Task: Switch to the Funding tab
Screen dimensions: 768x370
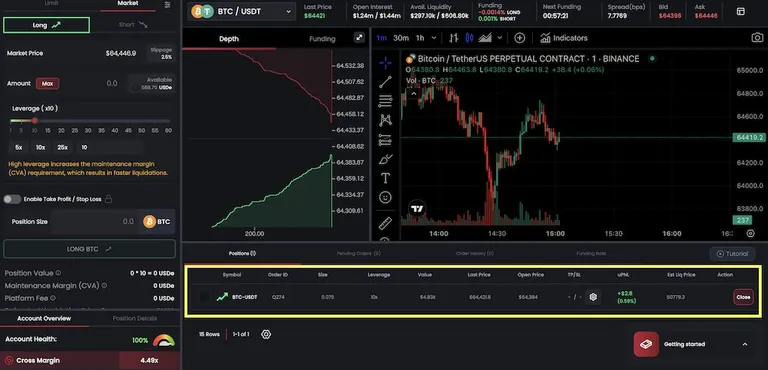Action: (322, 39)
